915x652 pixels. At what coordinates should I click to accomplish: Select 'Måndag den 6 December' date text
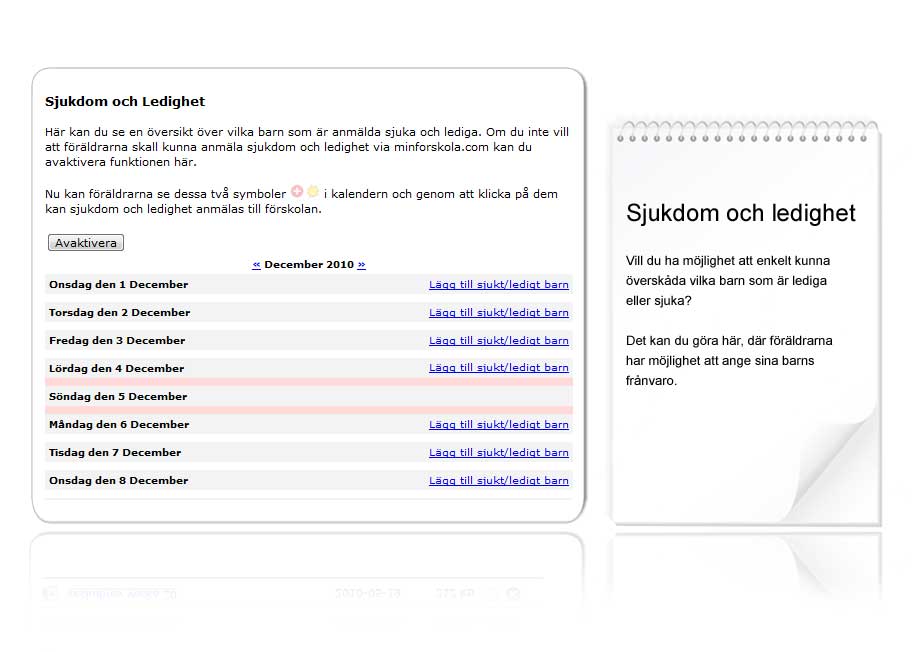tap(119, 424)
